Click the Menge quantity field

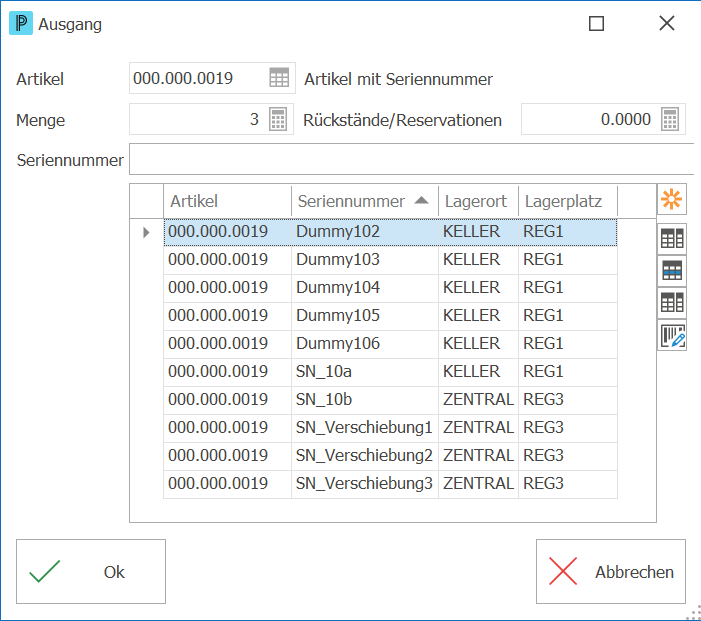click(x=199, y=119)
